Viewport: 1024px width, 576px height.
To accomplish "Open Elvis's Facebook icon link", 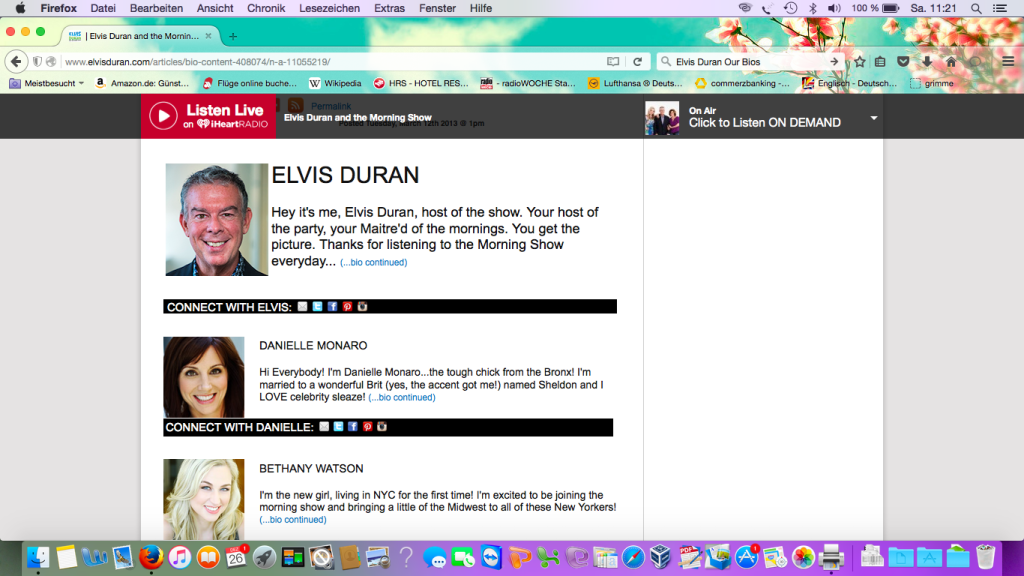I will click(x=332, y=307).
